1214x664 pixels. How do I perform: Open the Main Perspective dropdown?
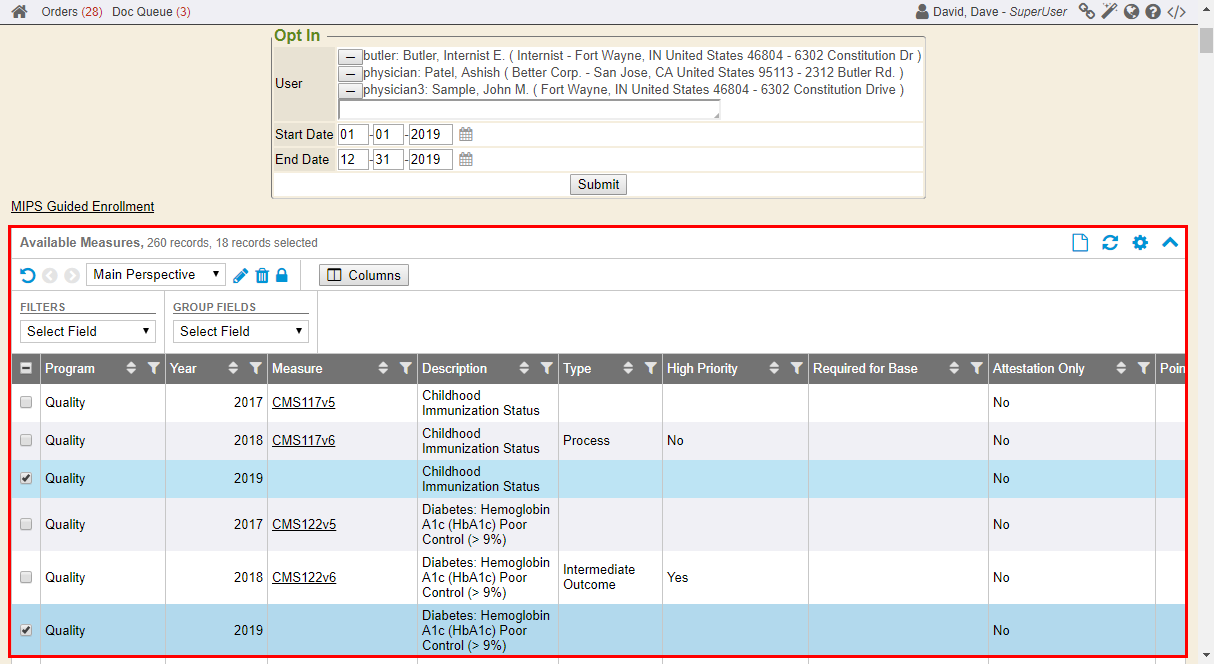156,275
